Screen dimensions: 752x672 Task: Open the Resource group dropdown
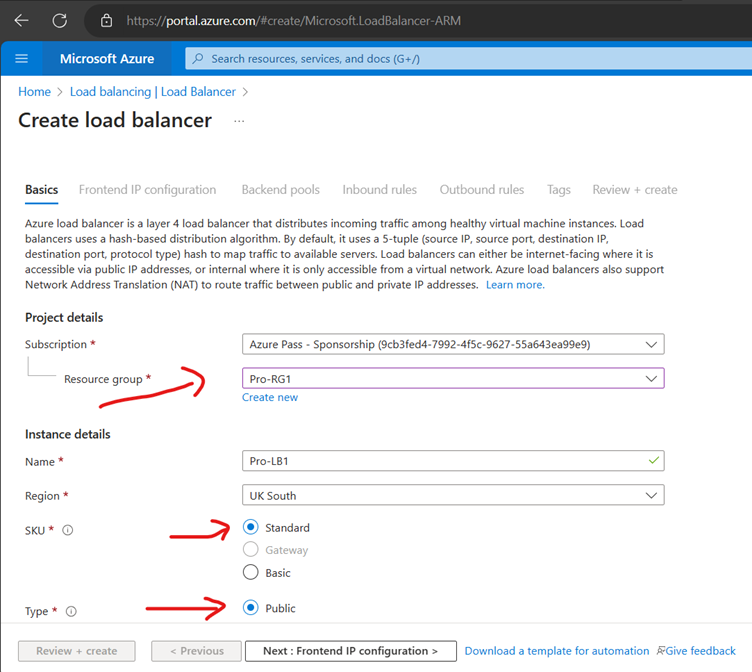(453, 379)
